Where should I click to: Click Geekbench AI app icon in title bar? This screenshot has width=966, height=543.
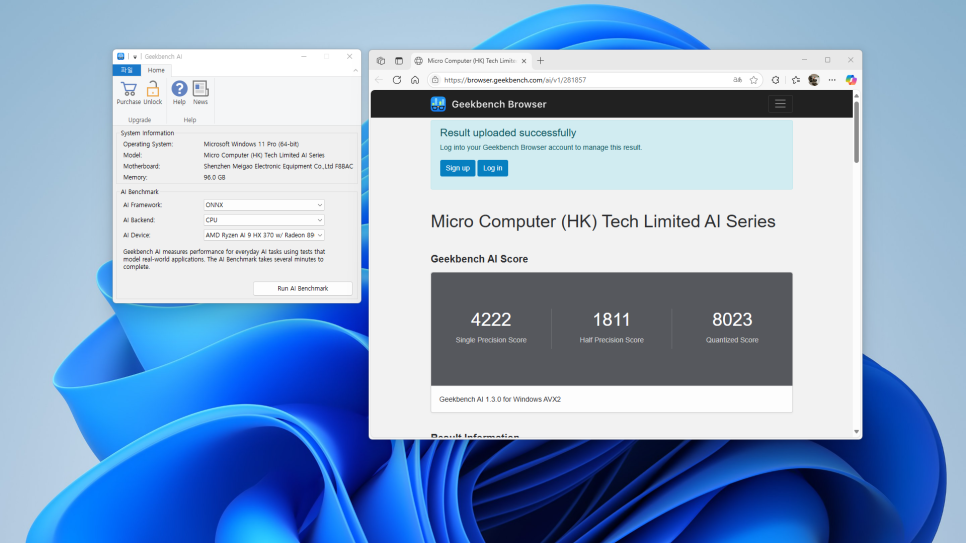(121, 56)
